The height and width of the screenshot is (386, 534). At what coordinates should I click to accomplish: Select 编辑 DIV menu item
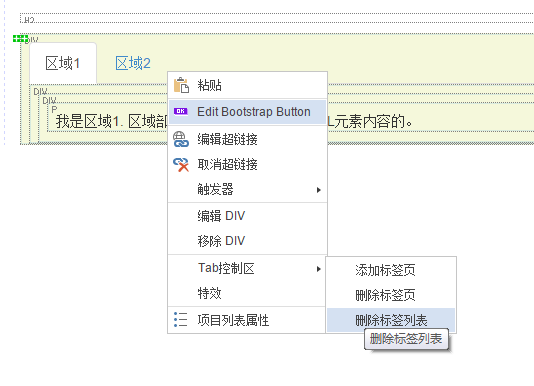tap(248, 216)
